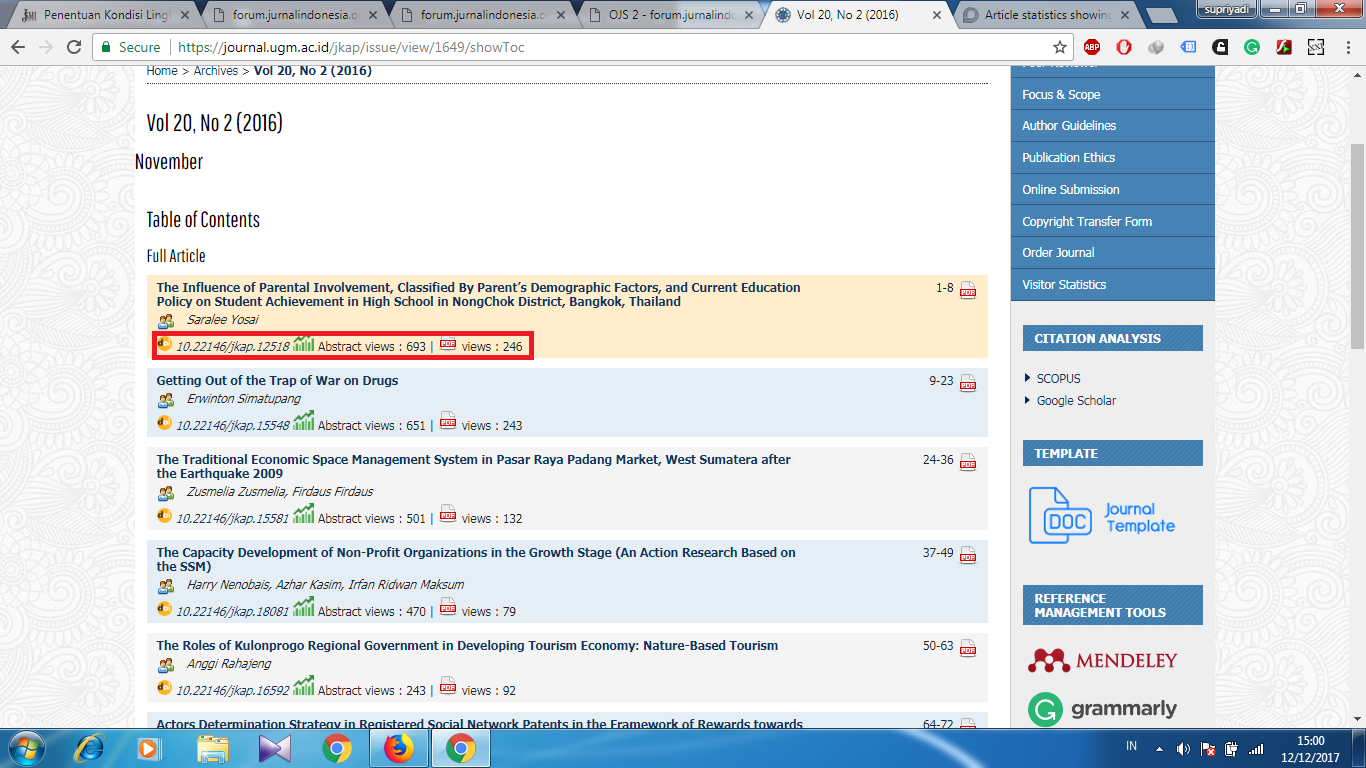Open Author Guidelines sidebar menu item
This screenshot has height=768, width=1366.
(x=1069, y=126)
